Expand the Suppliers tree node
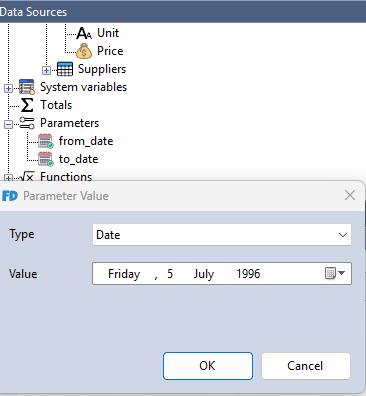The height and width of the screenshot is (396, 366). point(46,70)
